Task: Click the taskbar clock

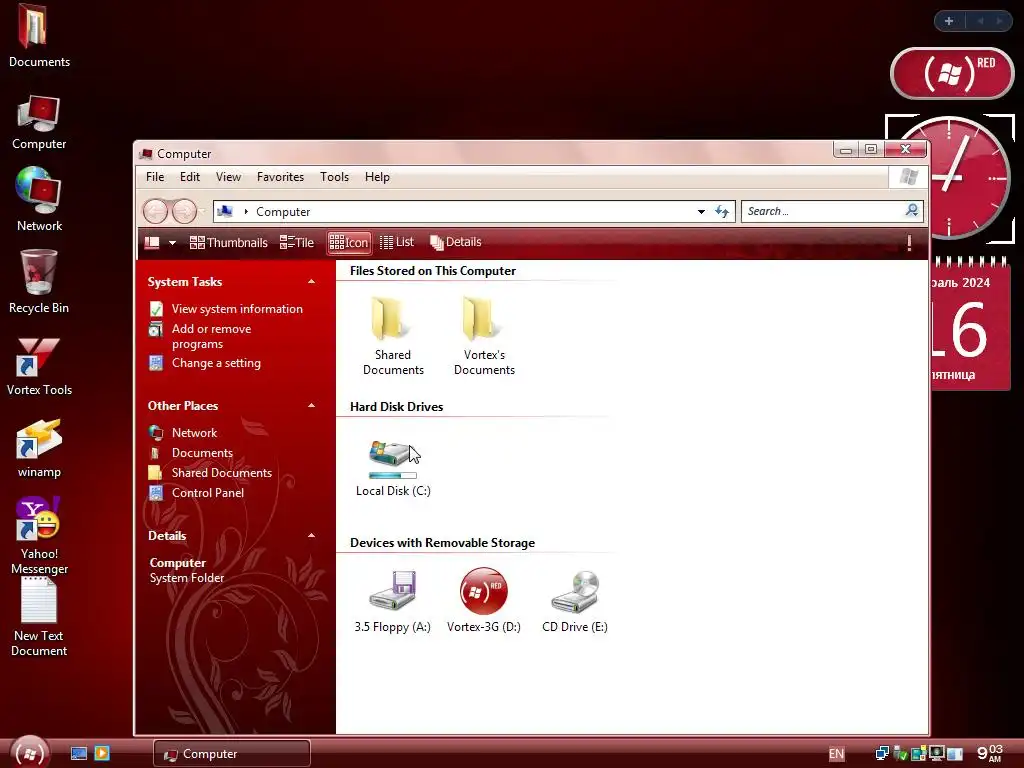Action: (990, 753)
